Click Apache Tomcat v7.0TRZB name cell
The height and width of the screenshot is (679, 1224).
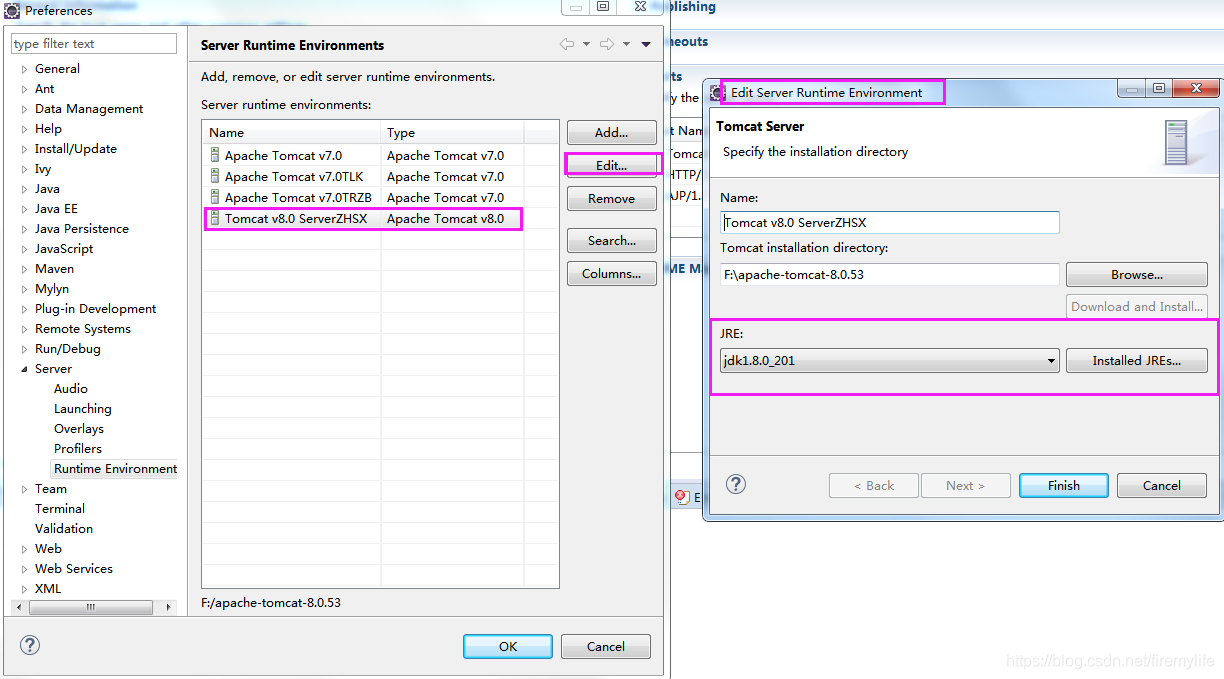click(x=298, y=197)
